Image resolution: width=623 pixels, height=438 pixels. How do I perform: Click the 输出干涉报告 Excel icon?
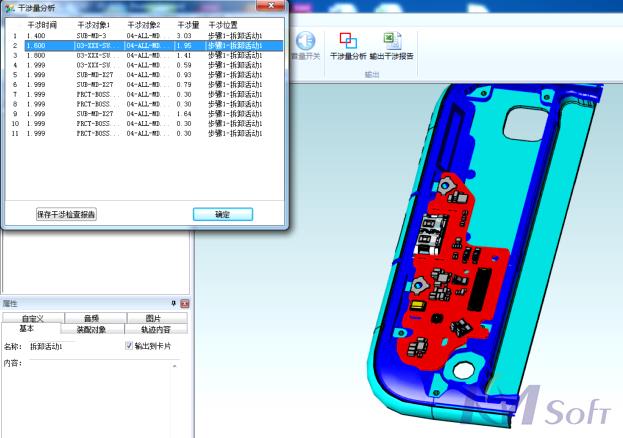[392, 41]
